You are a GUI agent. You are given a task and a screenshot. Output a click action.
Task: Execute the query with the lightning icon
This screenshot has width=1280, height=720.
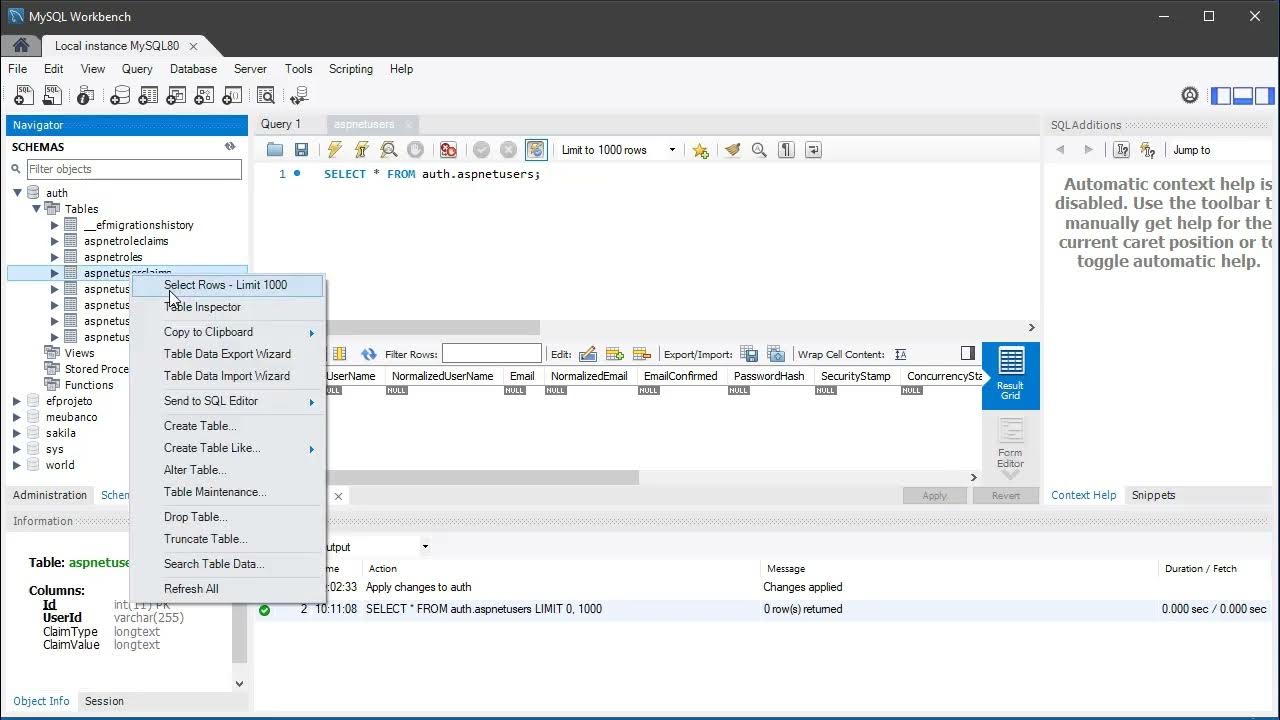335,150
